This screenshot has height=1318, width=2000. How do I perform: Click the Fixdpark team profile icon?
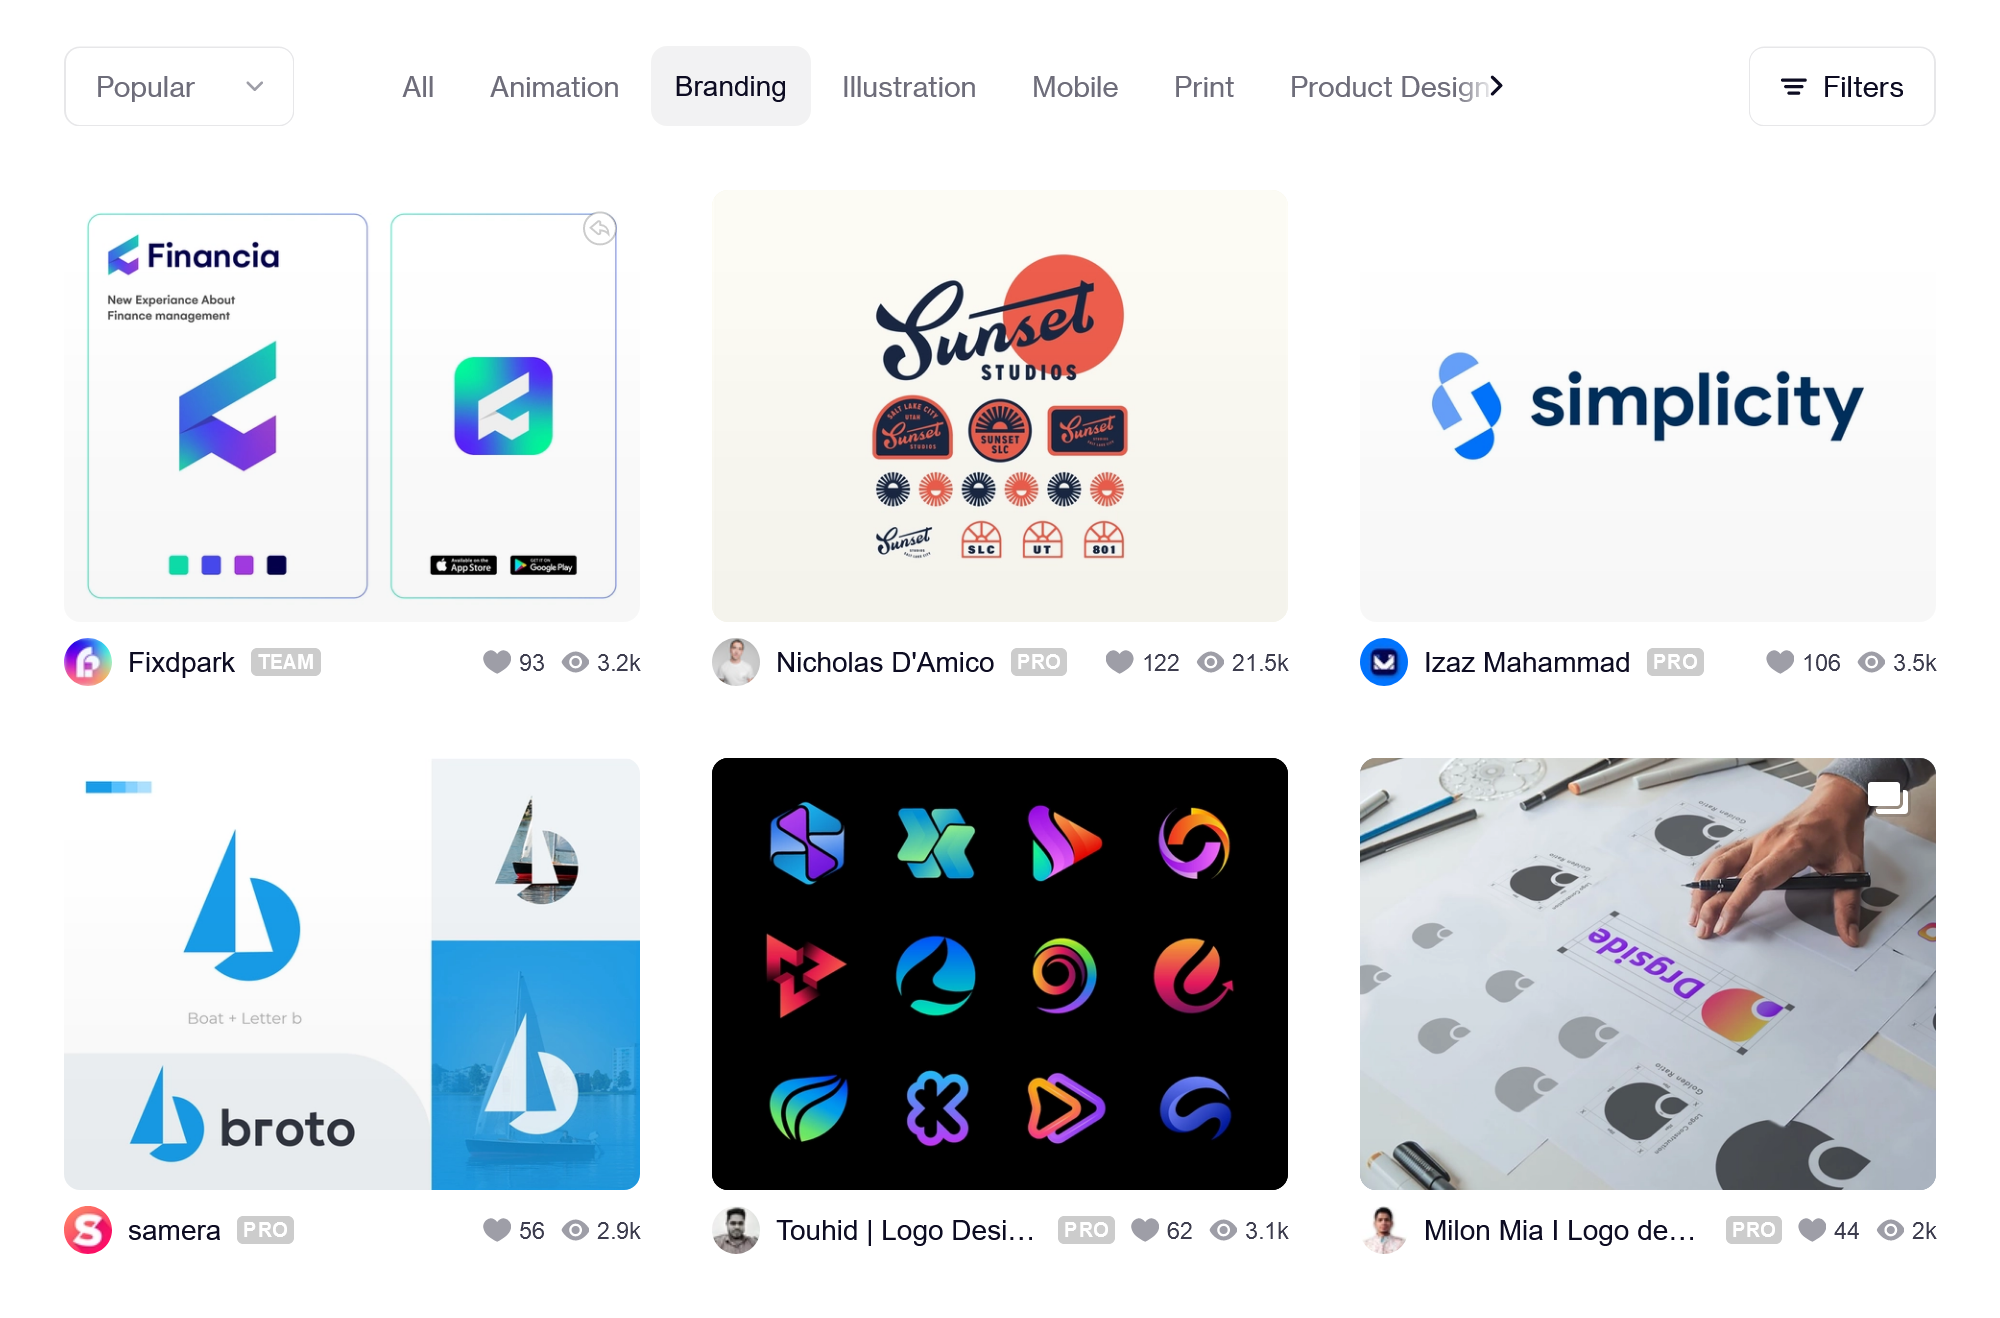(88, 659)
